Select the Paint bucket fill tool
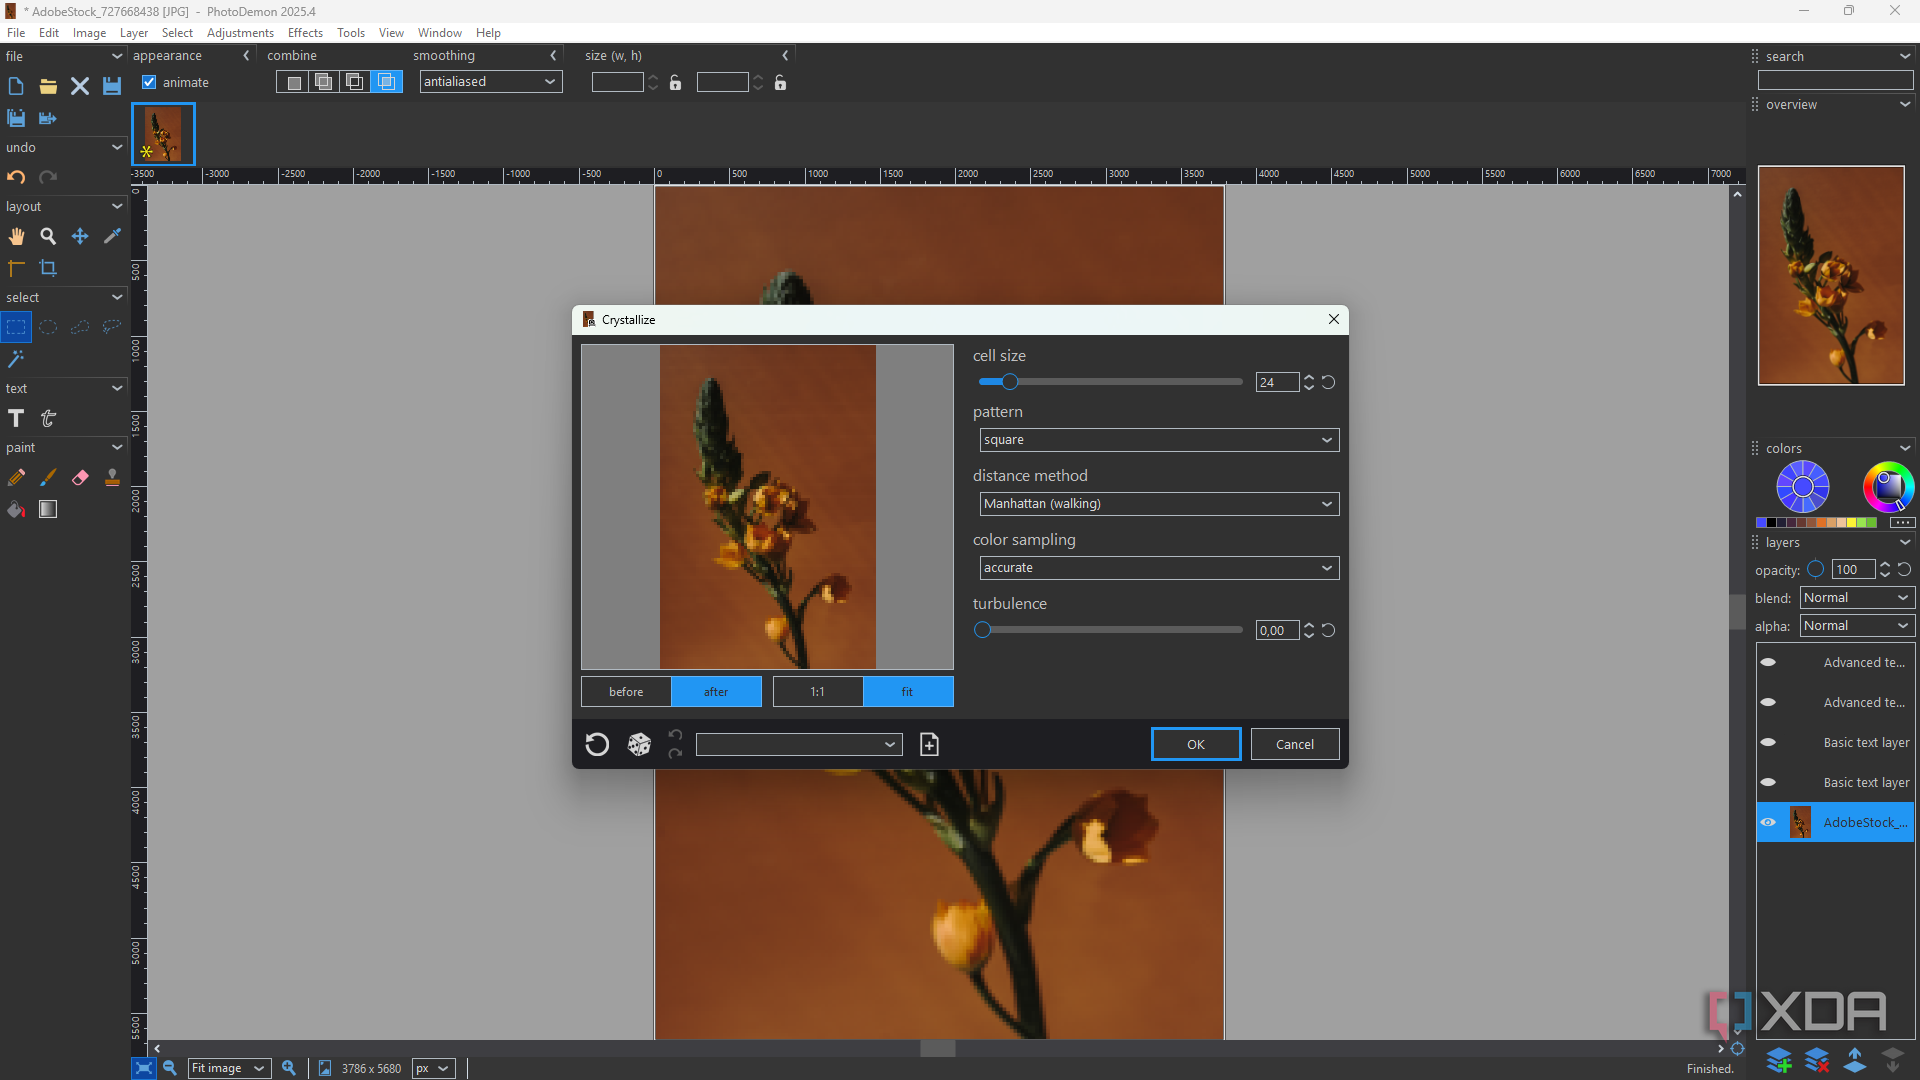This screenshot has height=1080, width=1920. (16, 510)
